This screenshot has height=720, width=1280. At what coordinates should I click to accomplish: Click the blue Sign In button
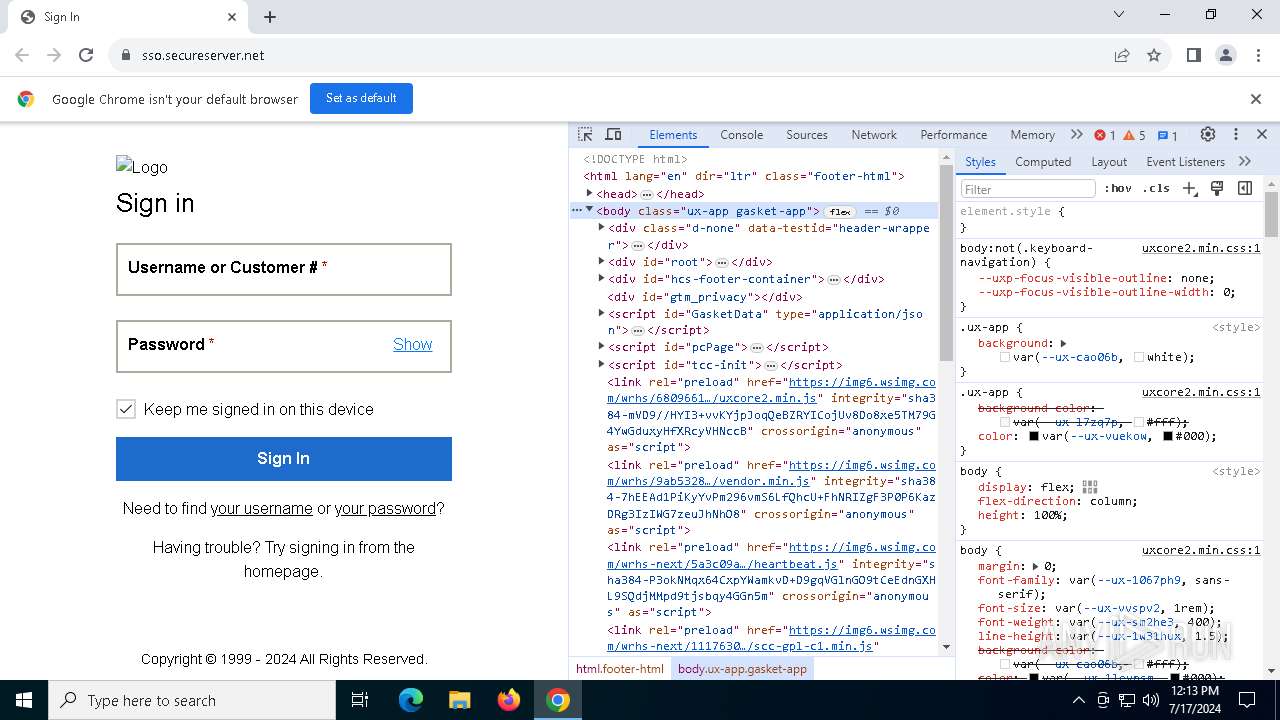[x=284, y=458]
